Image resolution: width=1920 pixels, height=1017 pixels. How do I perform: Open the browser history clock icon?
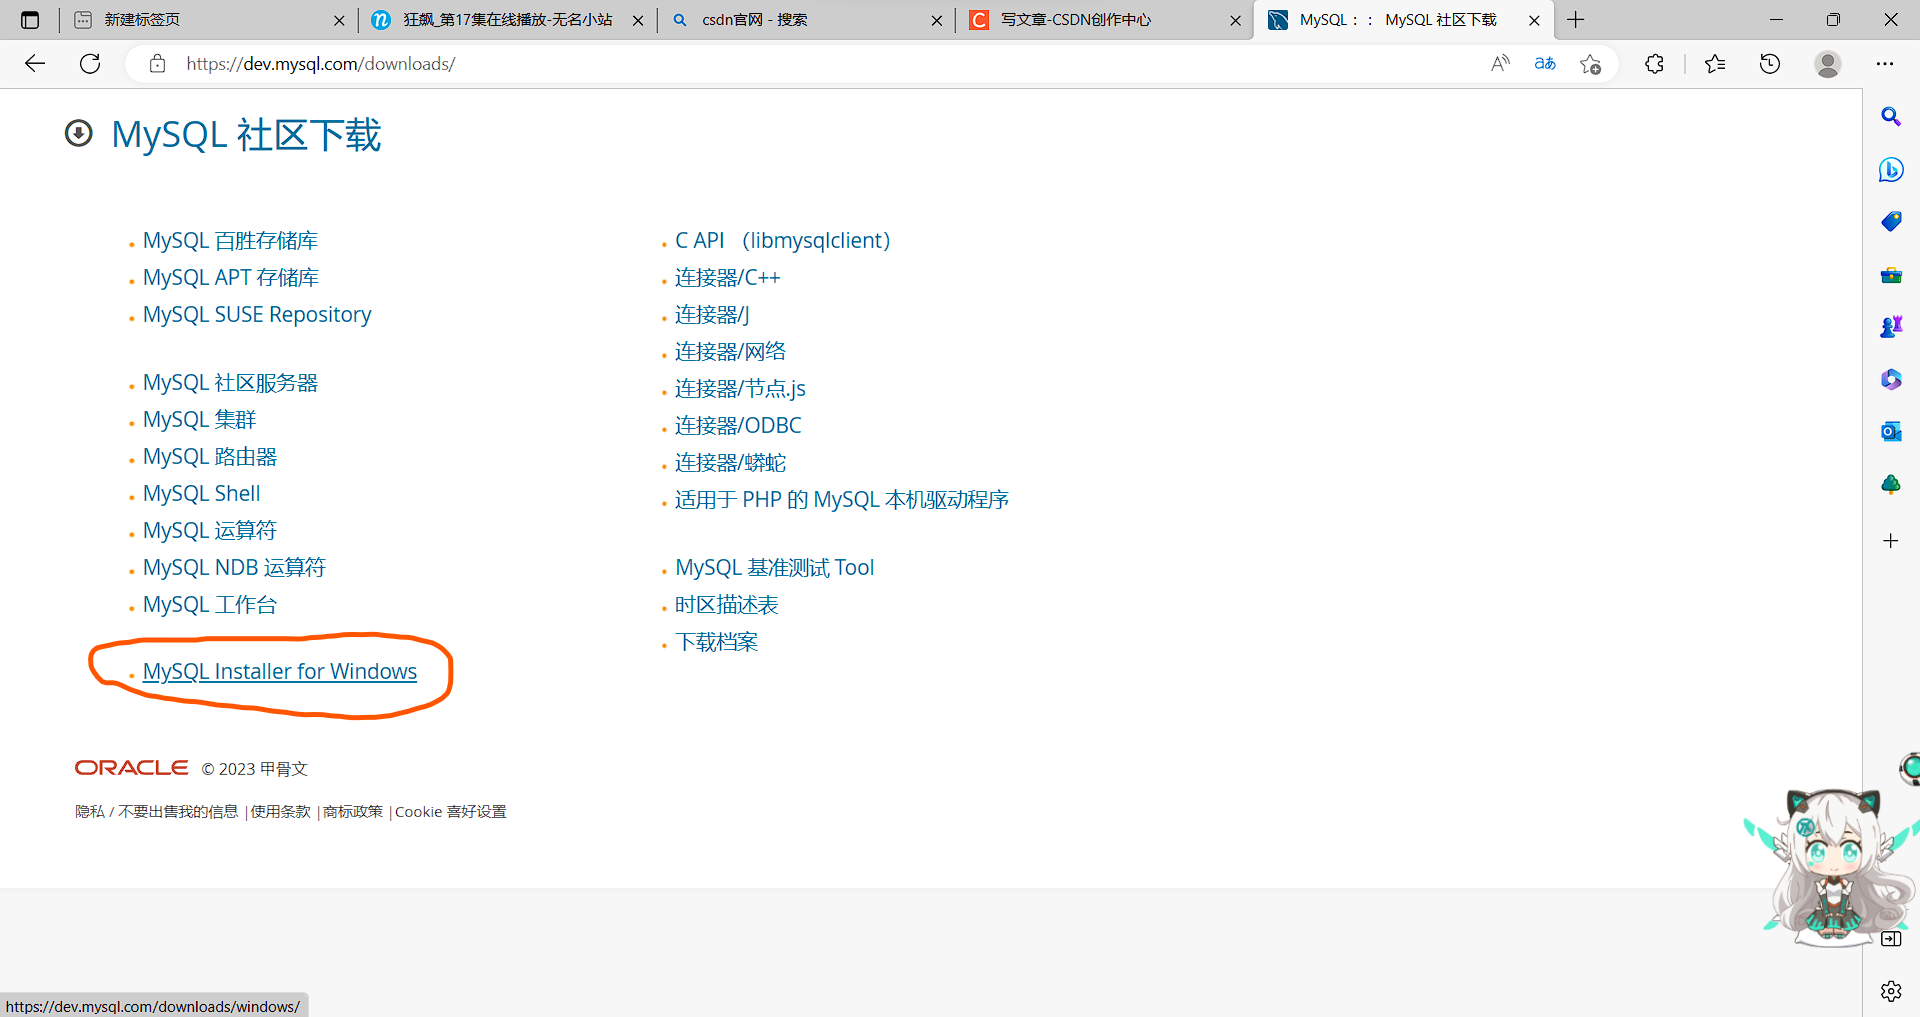tap(1770, 64)
